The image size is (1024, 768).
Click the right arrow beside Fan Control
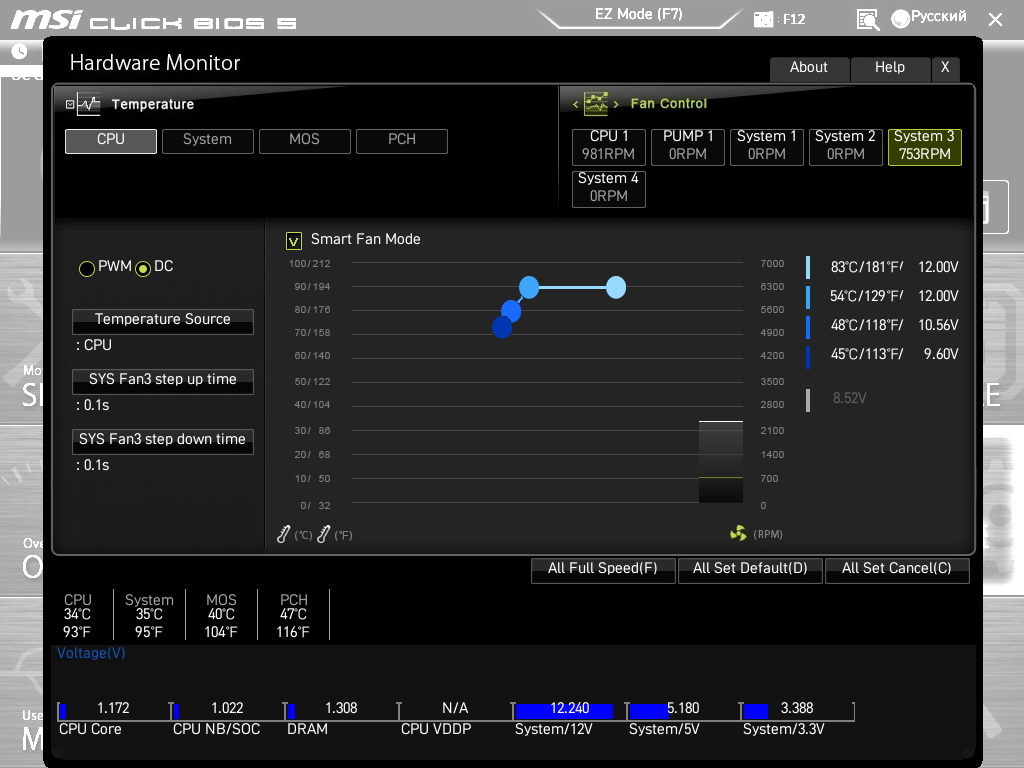coord(616,104)
